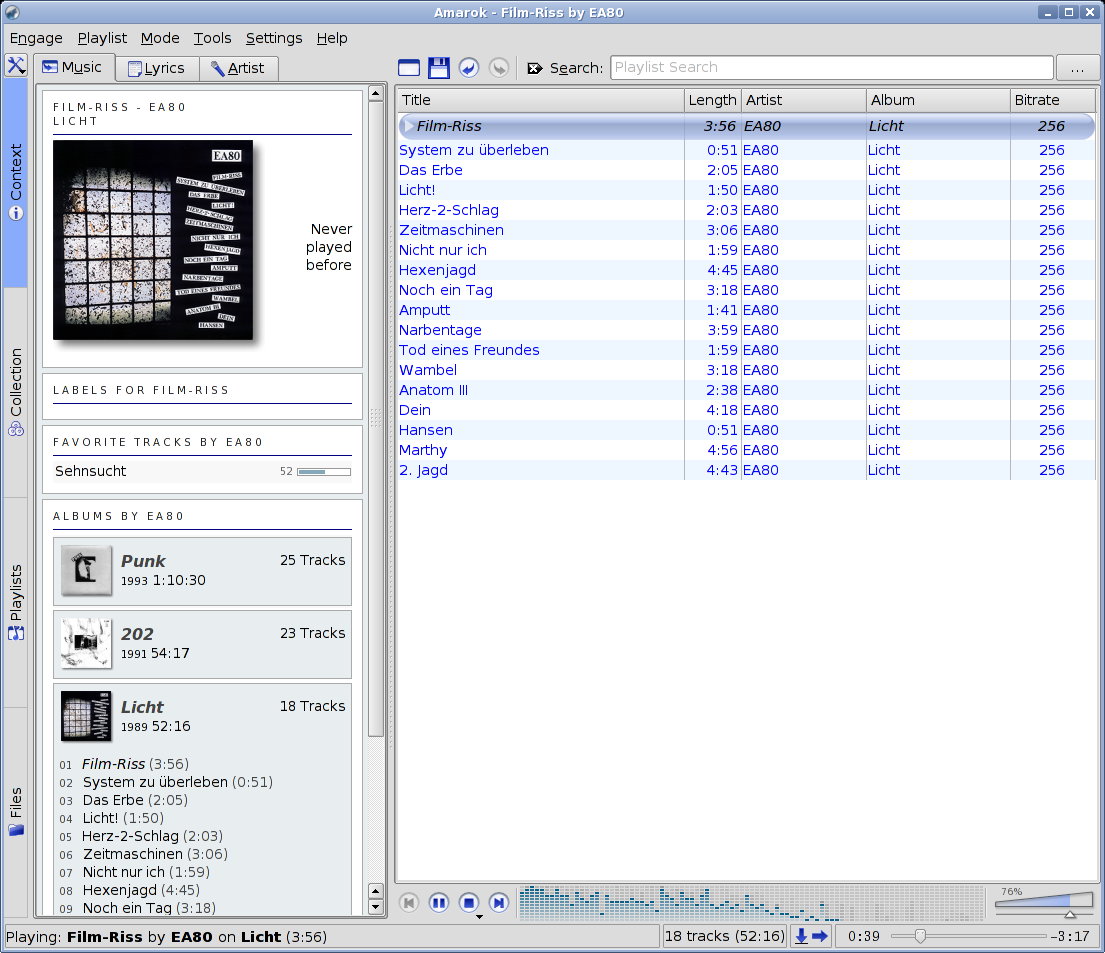
Task: Click the spectrum analyzer visualization
Action: point(751,903)
